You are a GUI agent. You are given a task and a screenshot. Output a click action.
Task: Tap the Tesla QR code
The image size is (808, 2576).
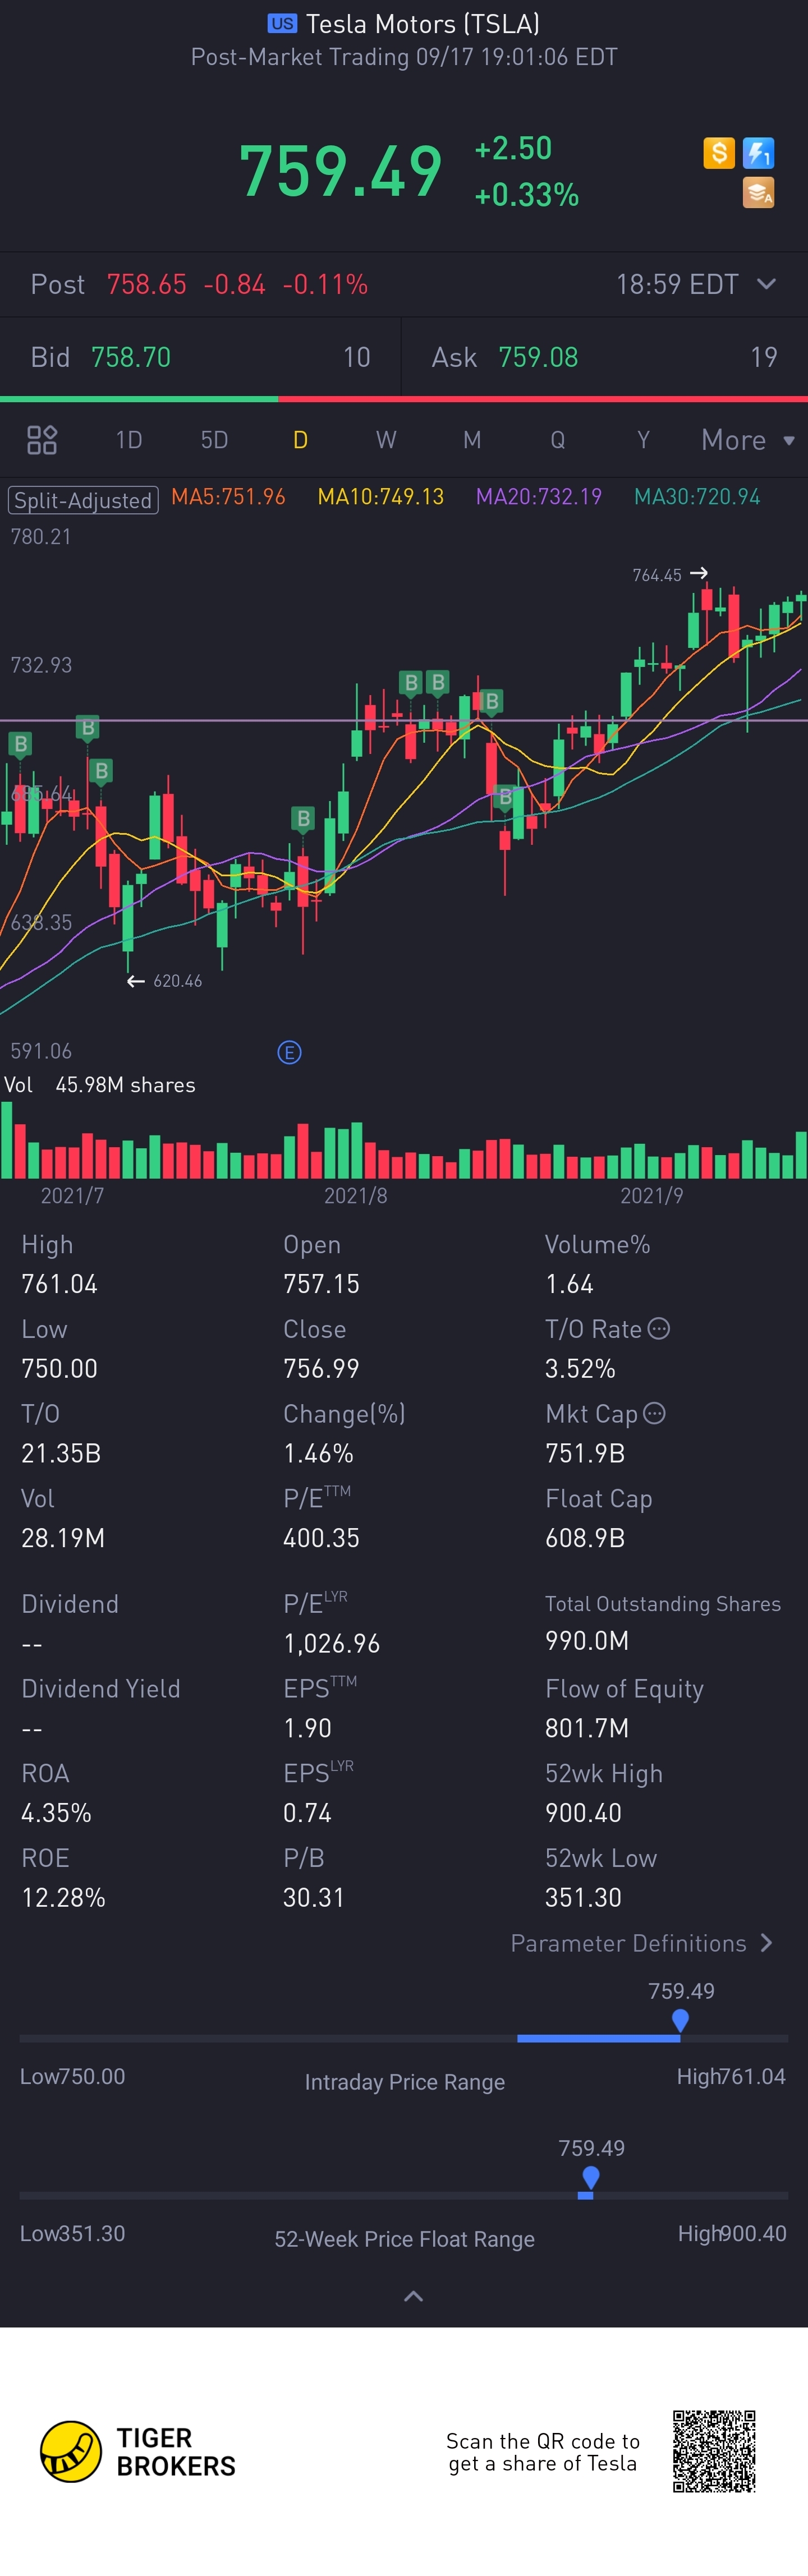pos(713,2451)
